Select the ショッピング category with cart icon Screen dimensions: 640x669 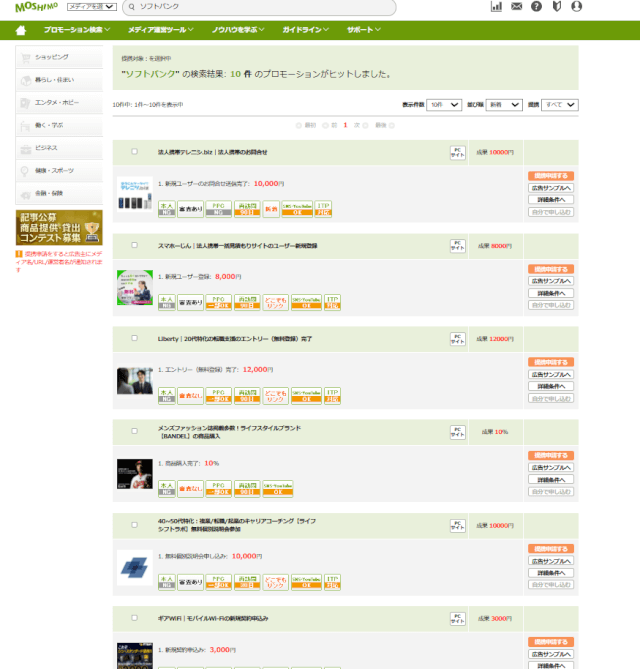(x=58, y=58)
